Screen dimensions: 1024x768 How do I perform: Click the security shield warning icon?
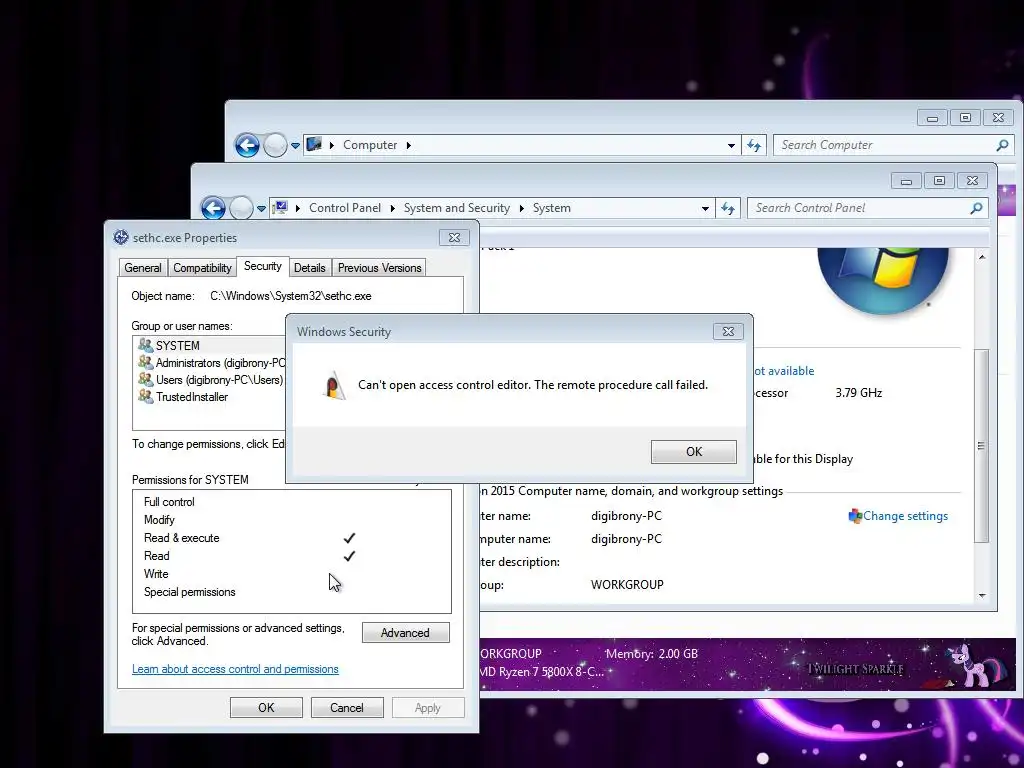pos(334,385)
